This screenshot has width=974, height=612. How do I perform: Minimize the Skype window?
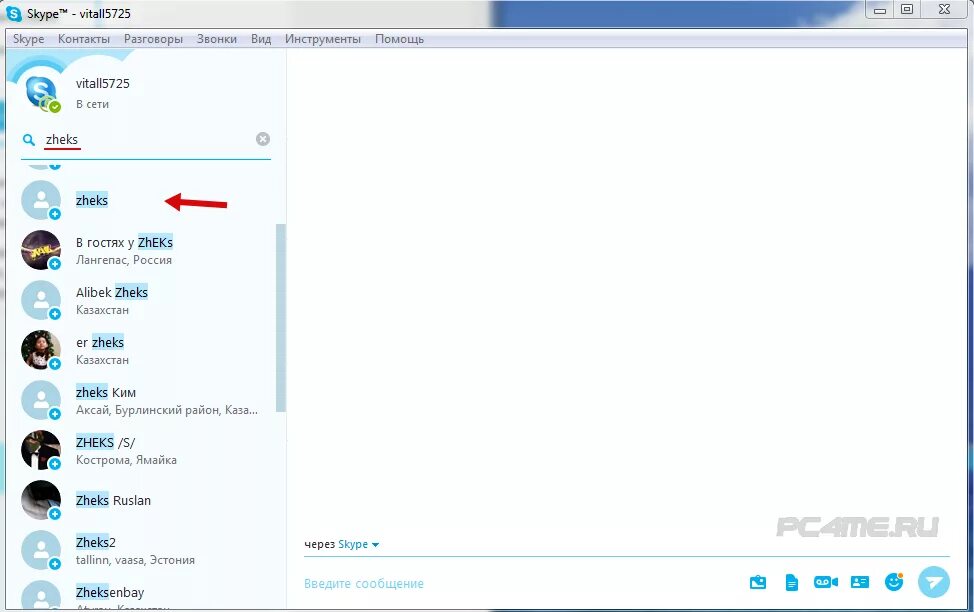coord(880,9)
